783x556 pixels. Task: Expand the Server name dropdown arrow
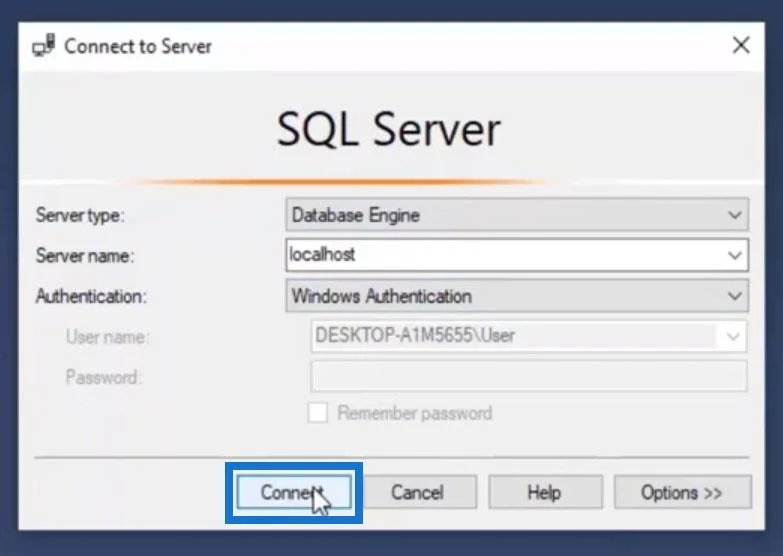click(x=735, y=255)
